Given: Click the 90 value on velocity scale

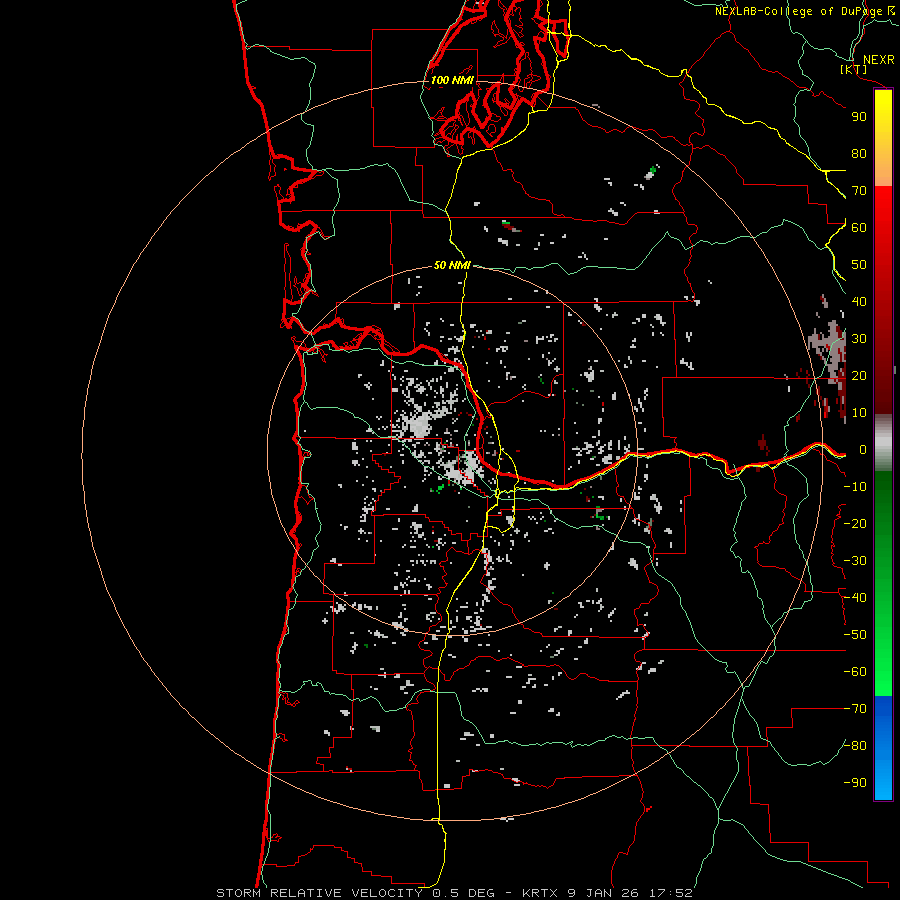Looking at the screenshot, I should pos(859,117).
